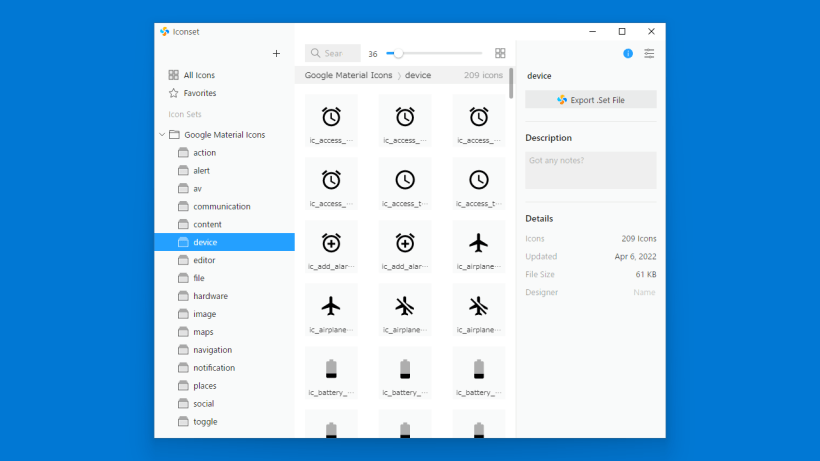Click the Designer Name field
820x461 pixels.
(x=644, y=292)
